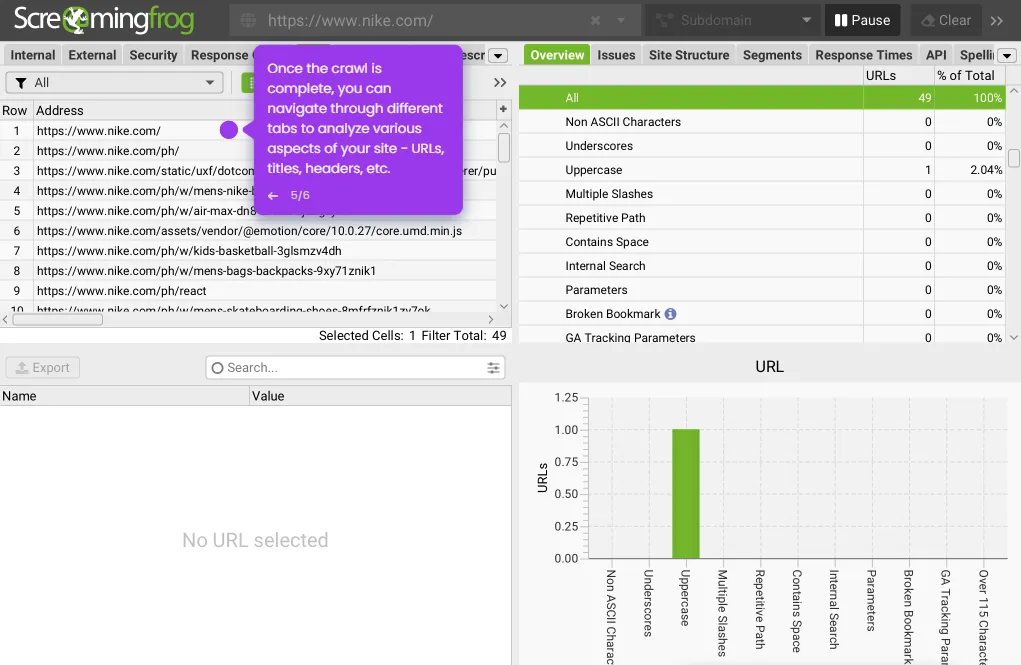This screenshot has width=1021, height=665.
Task: Select row https://www.nike.com/ph/
Action: (x=249, y=150)
